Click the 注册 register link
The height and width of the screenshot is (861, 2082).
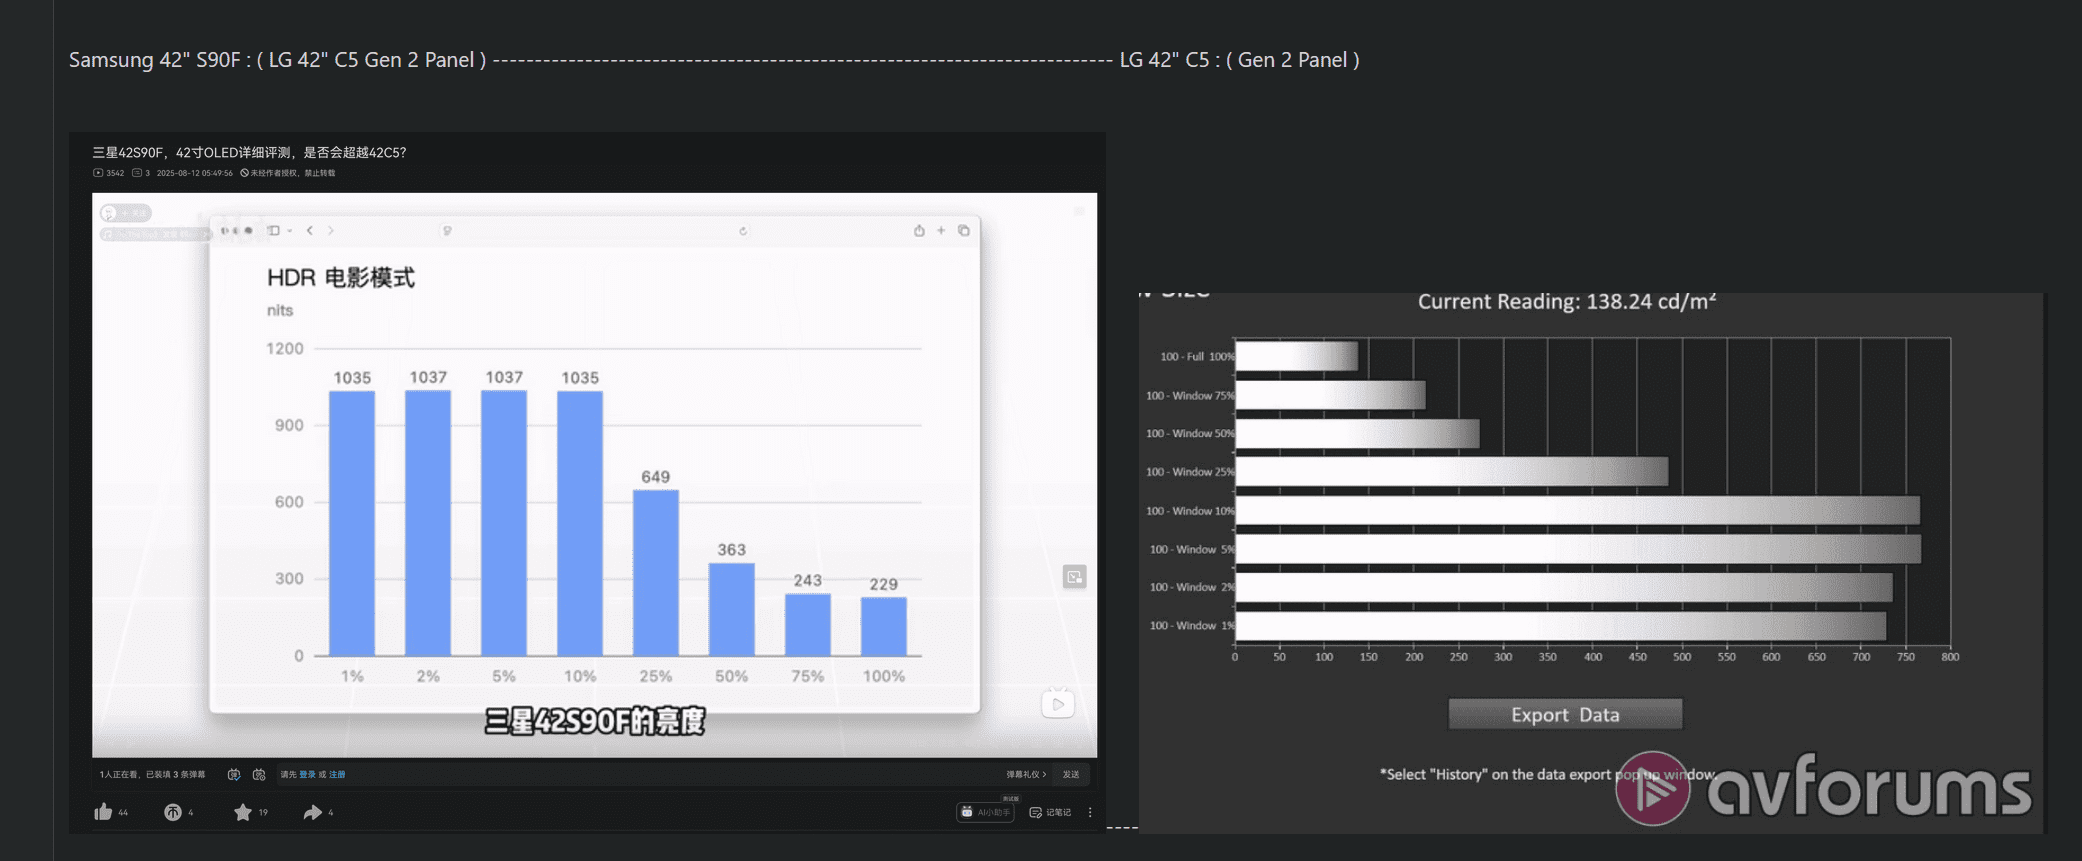(337, 774)
